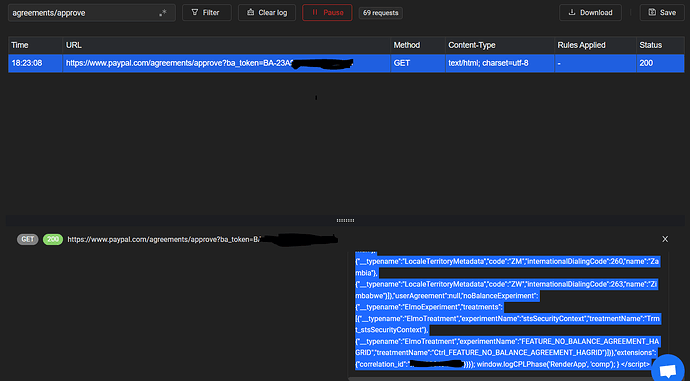The image size is (690, 381).
Task: Click the Clear log broom icon
Action: pos(250,12)
